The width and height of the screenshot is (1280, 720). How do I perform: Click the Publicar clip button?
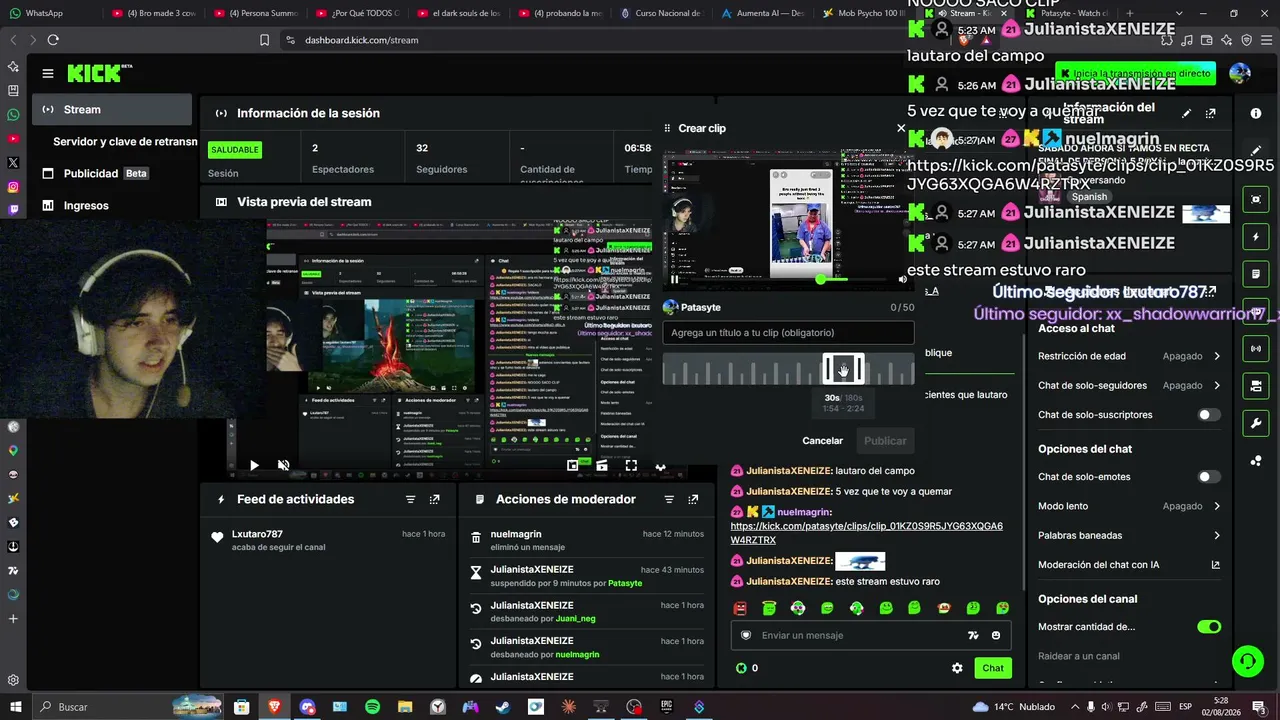885,440
